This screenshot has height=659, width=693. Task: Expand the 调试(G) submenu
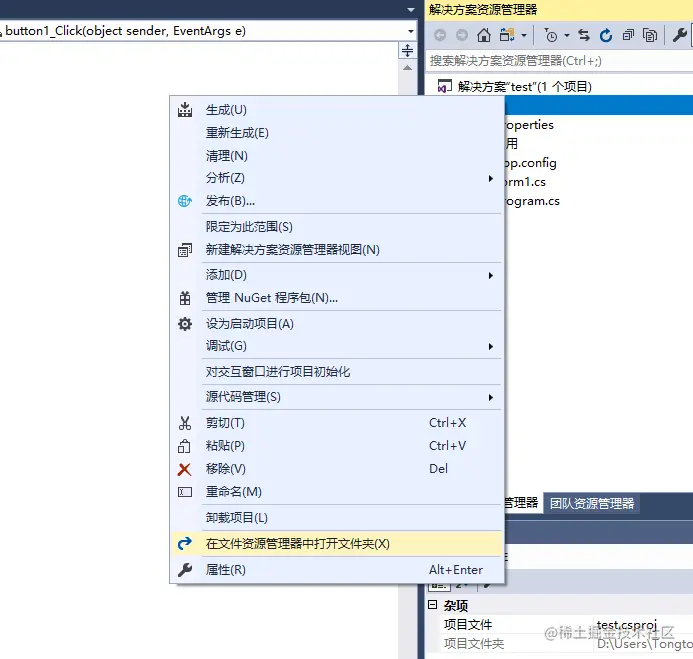point(337,346)
